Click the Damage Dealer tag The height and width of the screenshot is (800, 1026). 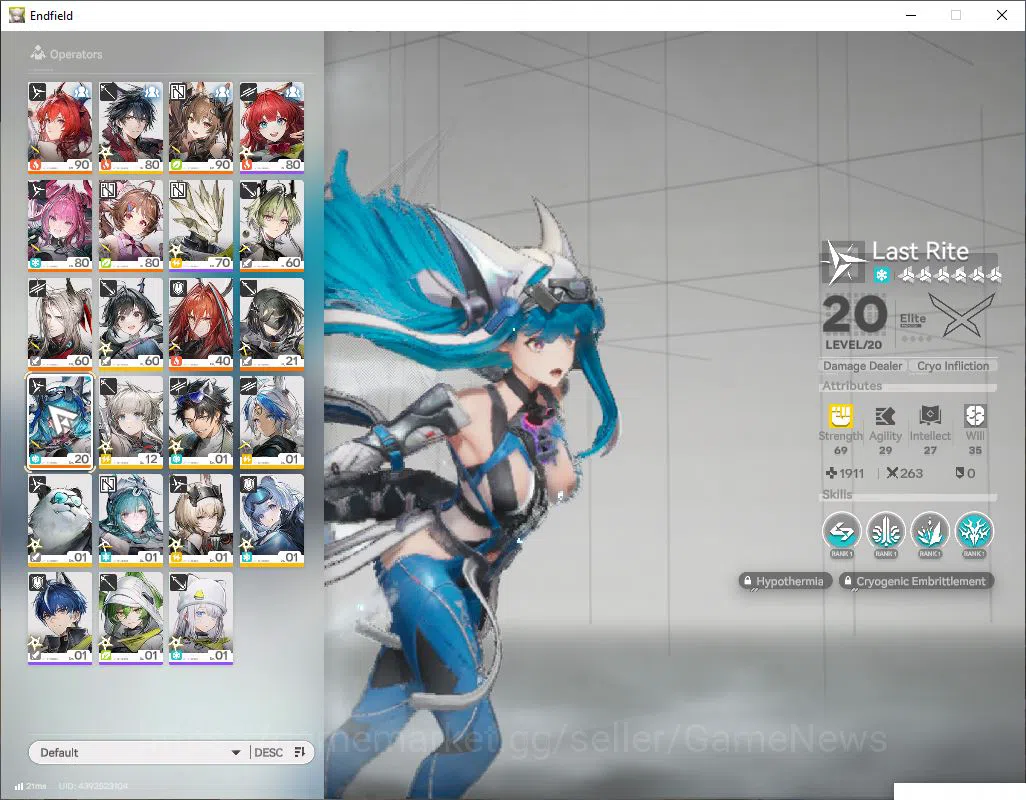tap(862, 366)
